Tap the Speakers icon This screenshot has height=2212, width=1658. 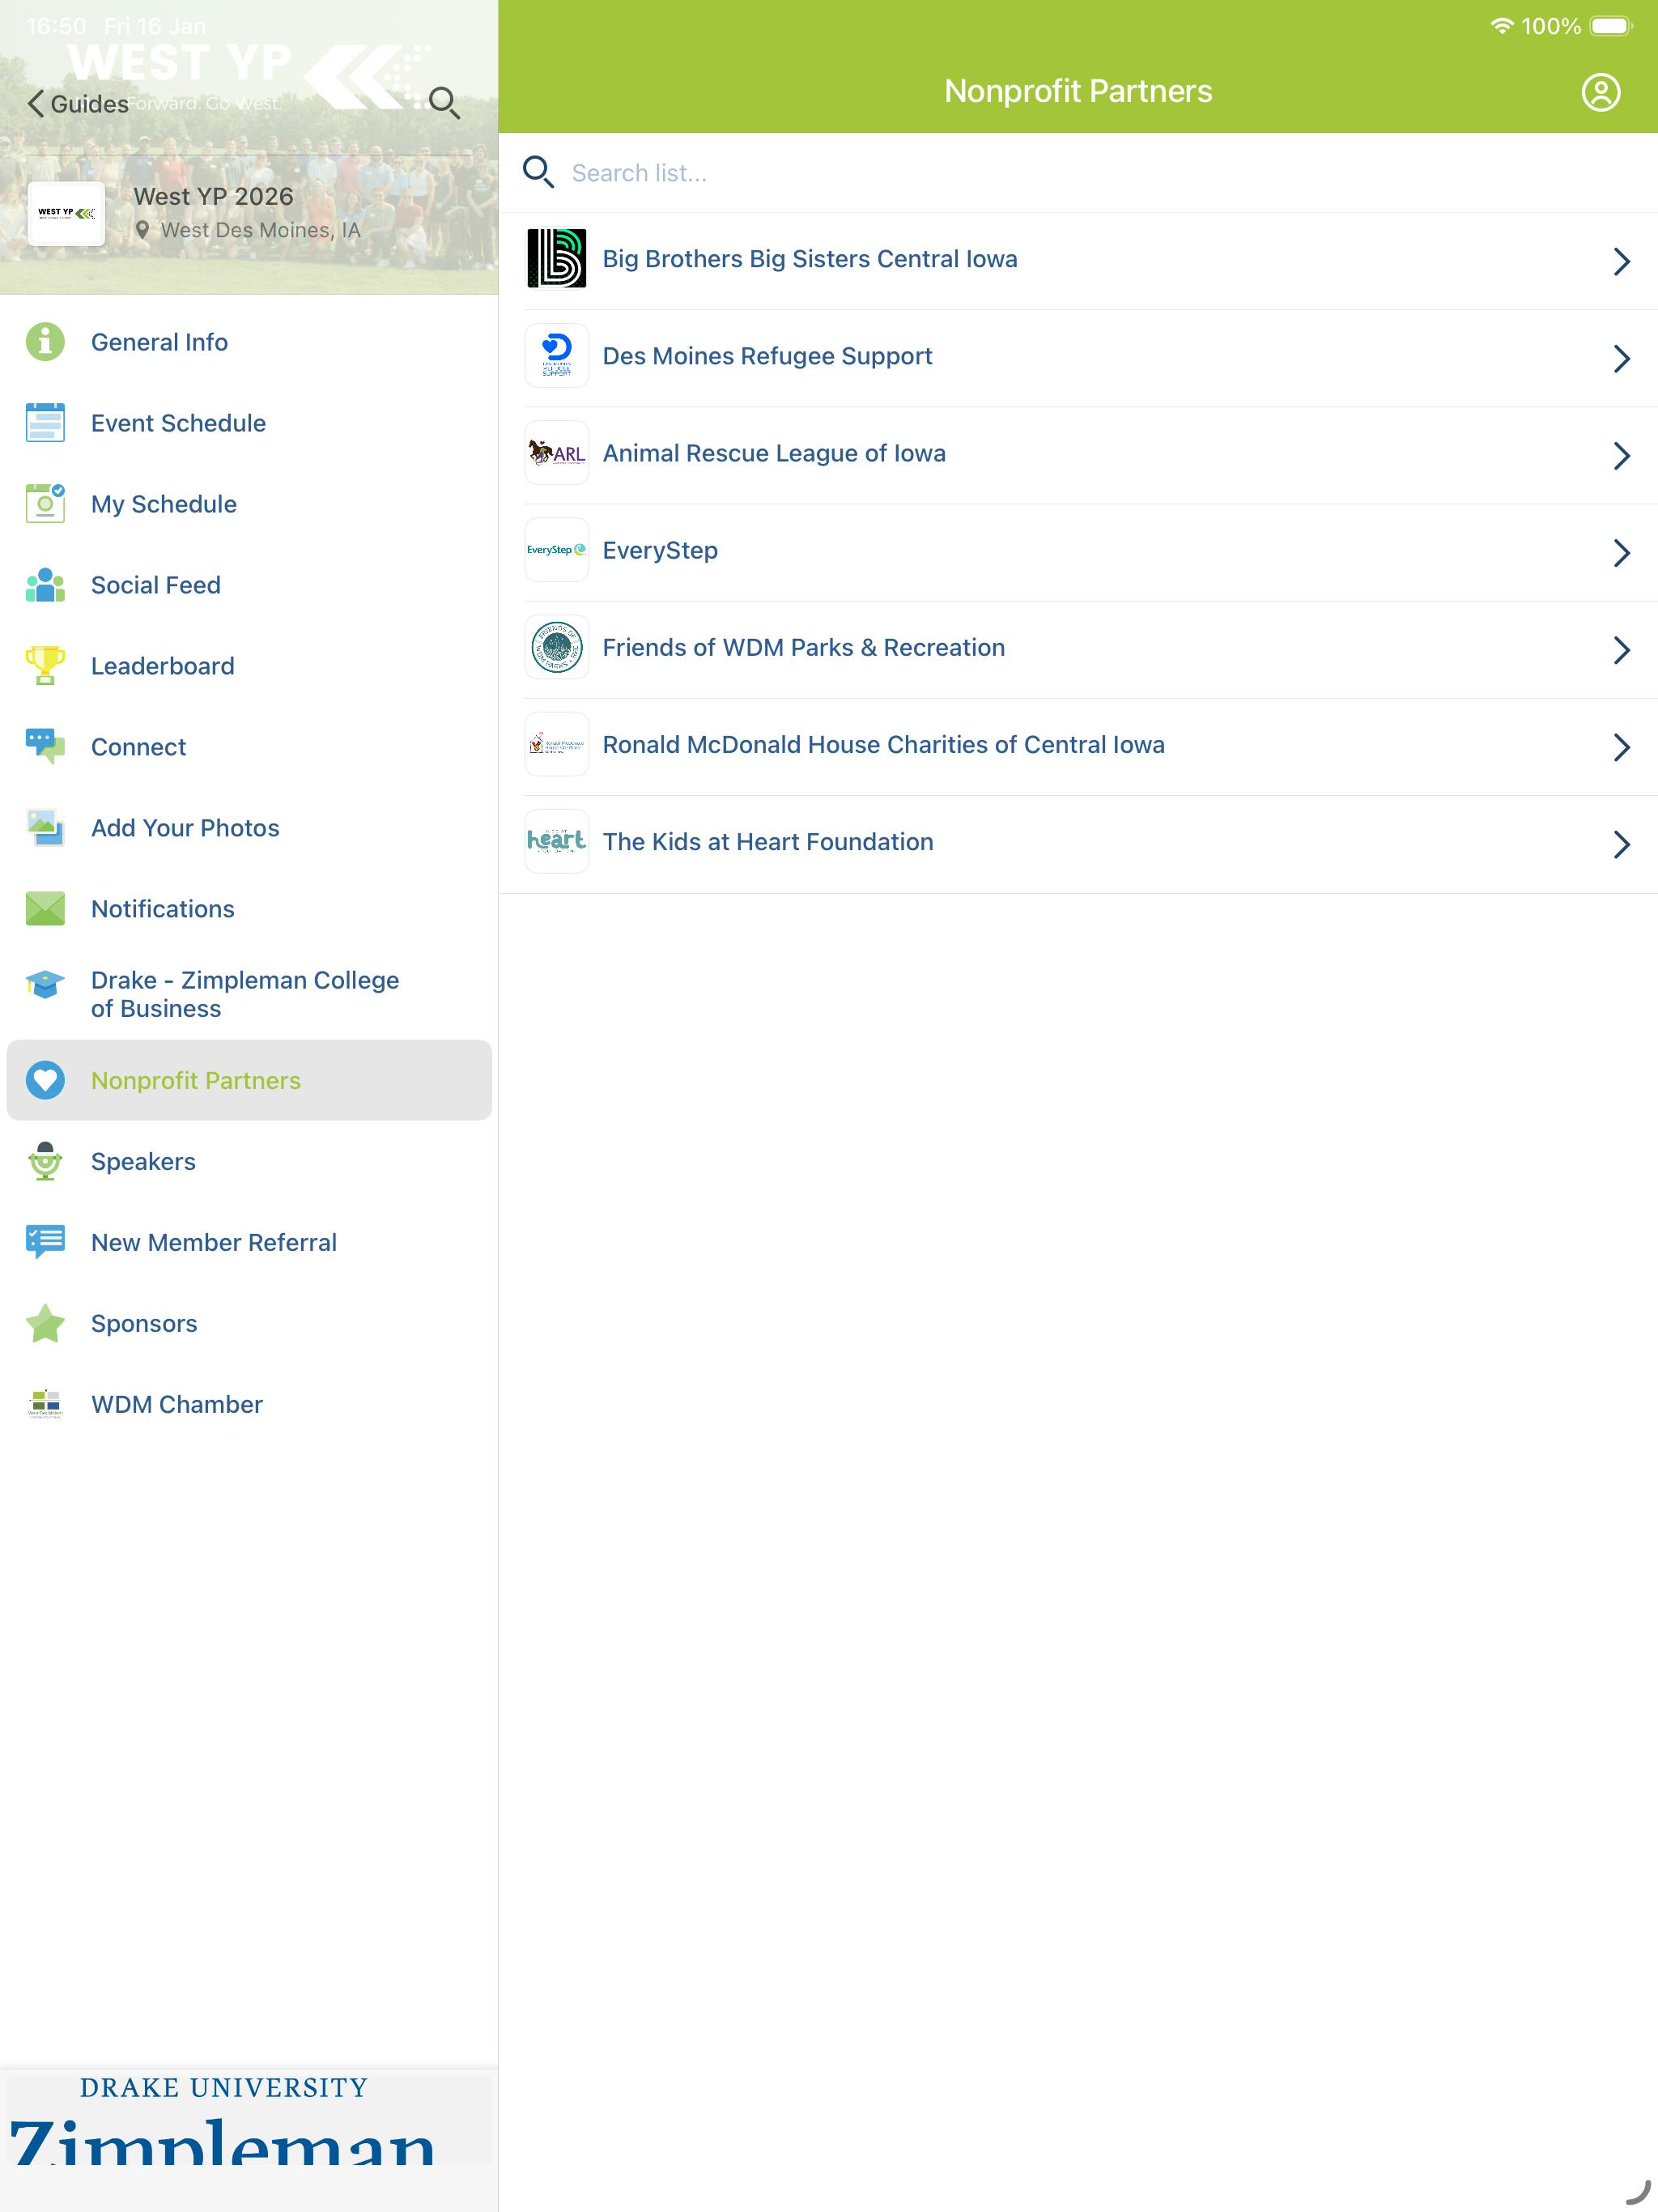tap(45, 1161)
